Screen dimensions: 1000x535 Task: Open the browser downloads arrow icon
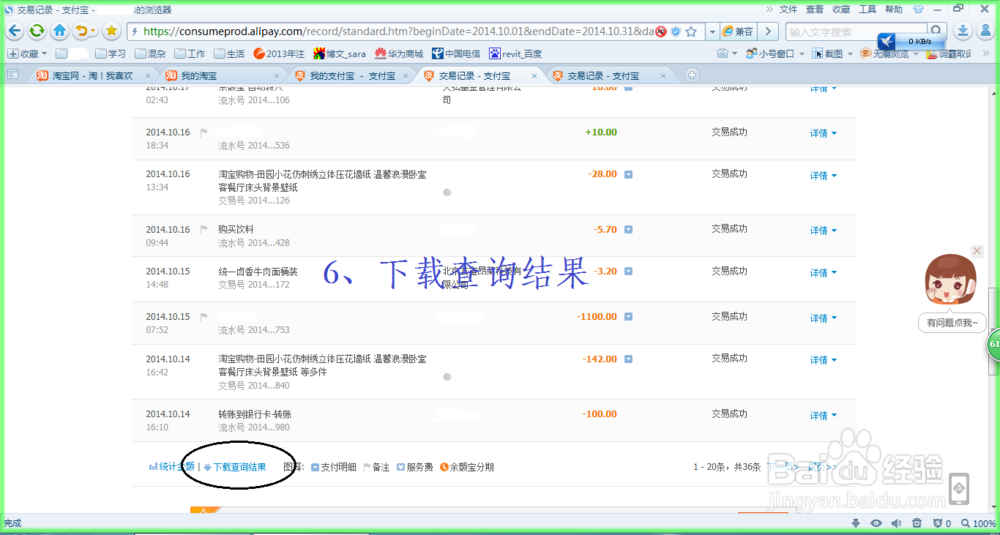click(963, 31)
